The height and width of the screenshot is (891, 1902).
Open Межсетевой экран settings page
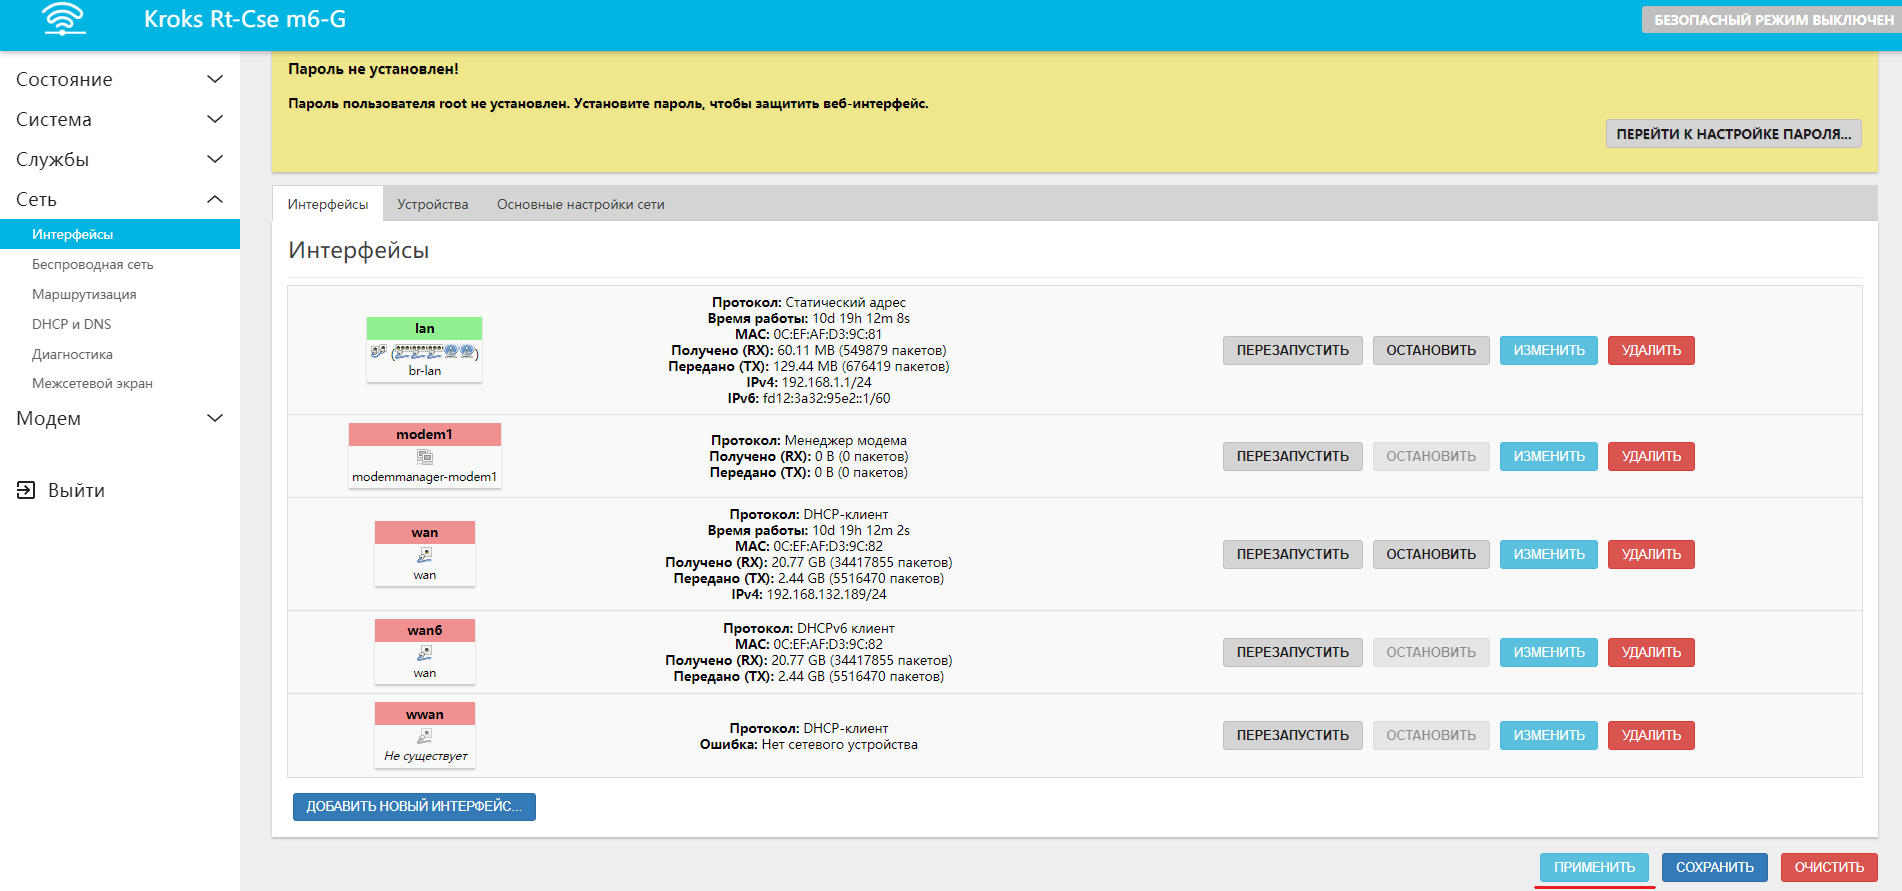pyautogui.click(x=92, y=383)
